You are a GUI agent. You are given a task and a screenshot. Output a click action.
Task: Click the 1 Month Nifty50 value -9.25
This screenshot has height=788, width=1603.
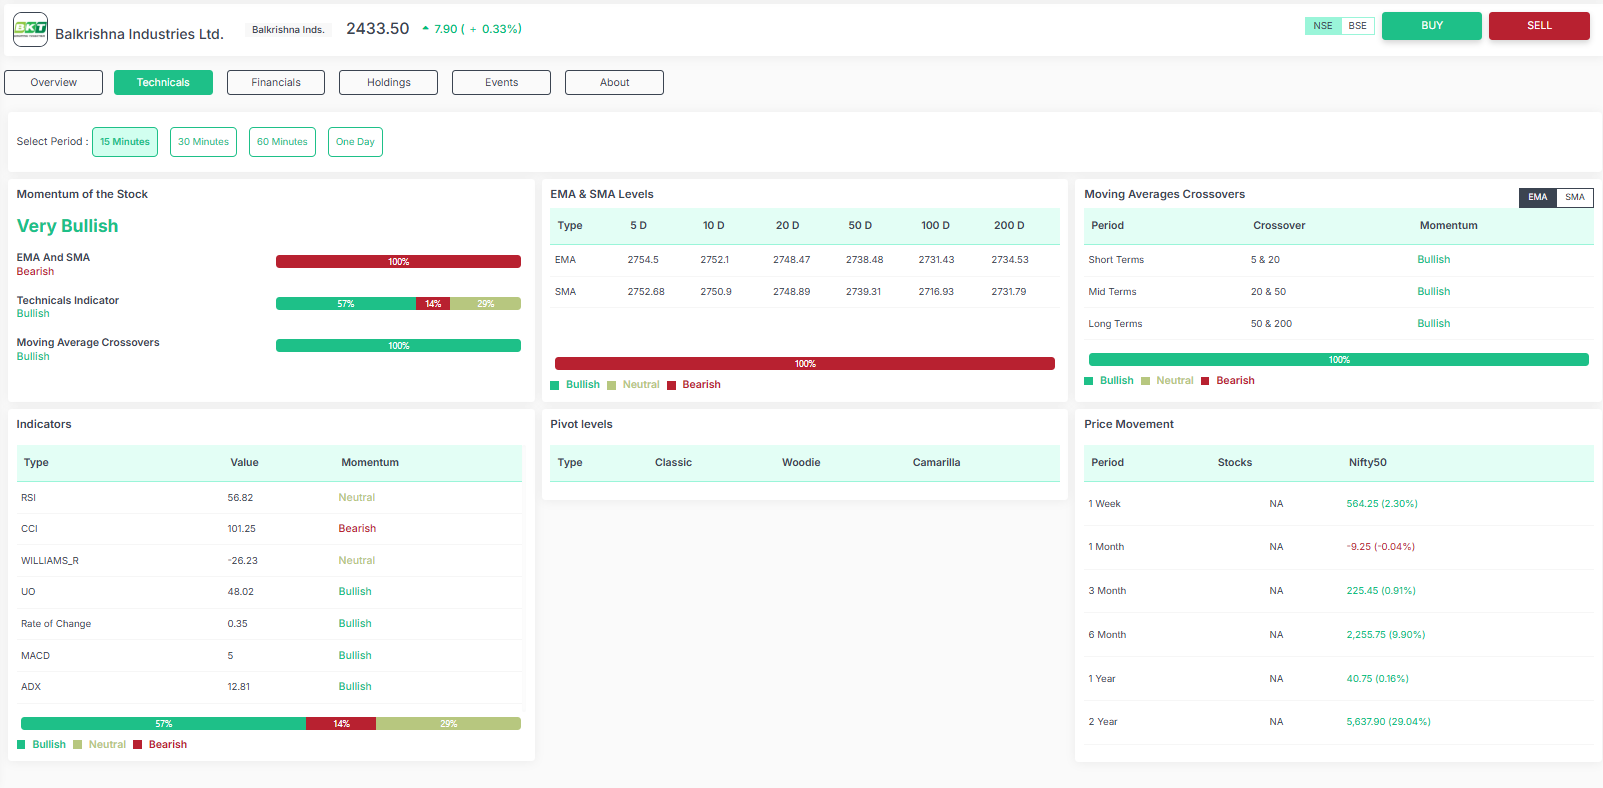coord(1381,547)
